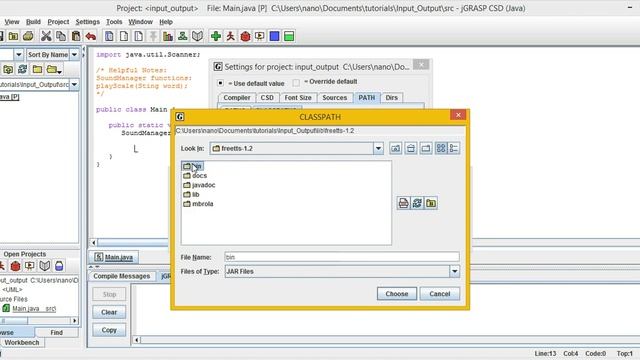This screenshot has width=640, height=360.
Task: Click the jar icon under Open Projects
Action: coord(59,266)
